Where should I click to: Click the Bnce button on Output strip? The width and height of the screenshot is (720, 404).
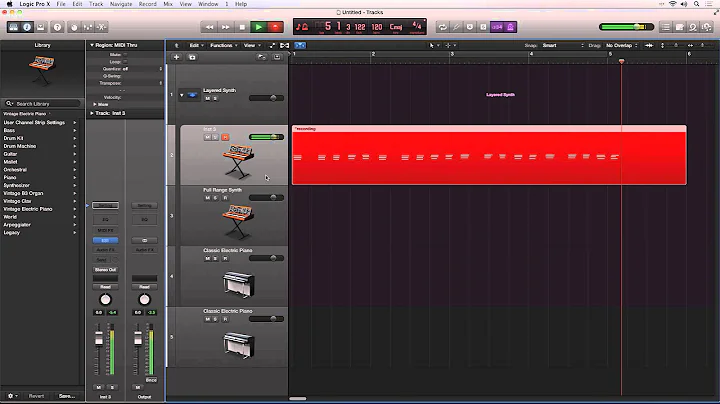pos(151,380)
